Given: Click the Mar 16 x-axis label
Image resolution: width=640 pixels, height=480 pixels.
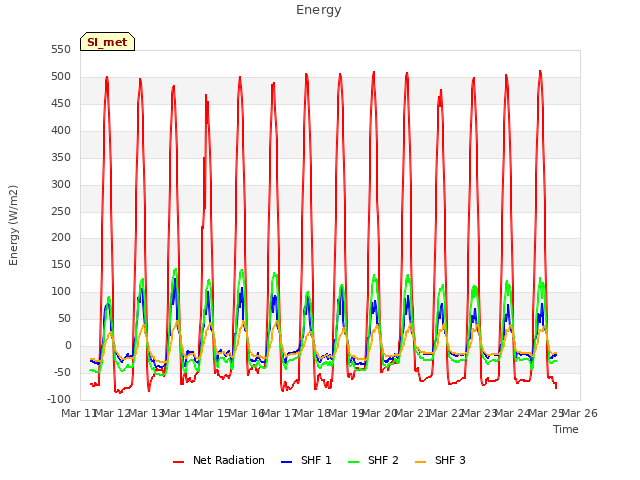Looking at the screenshot, I should click(246, 413).
